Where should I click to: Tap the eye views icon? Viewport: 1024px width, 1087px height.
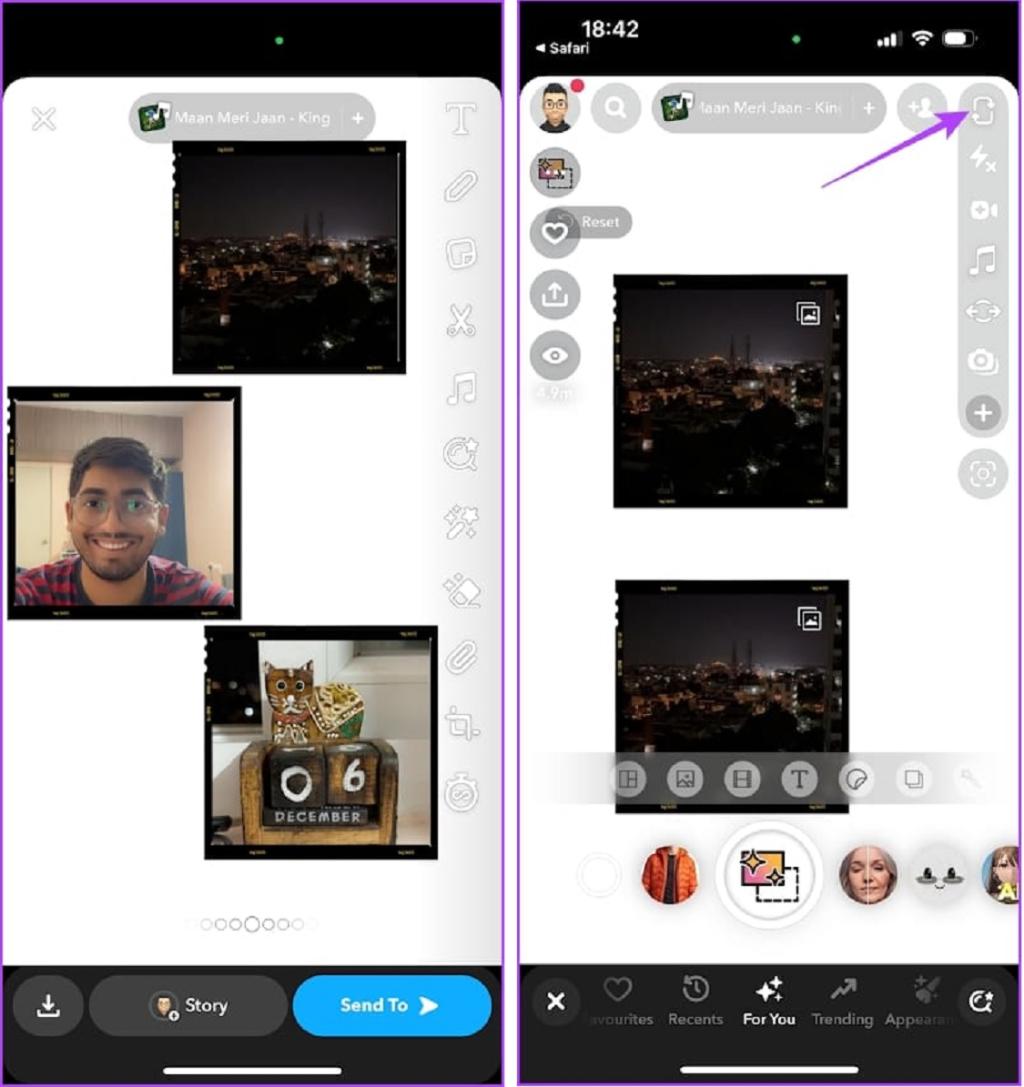[x=555, y=356]
